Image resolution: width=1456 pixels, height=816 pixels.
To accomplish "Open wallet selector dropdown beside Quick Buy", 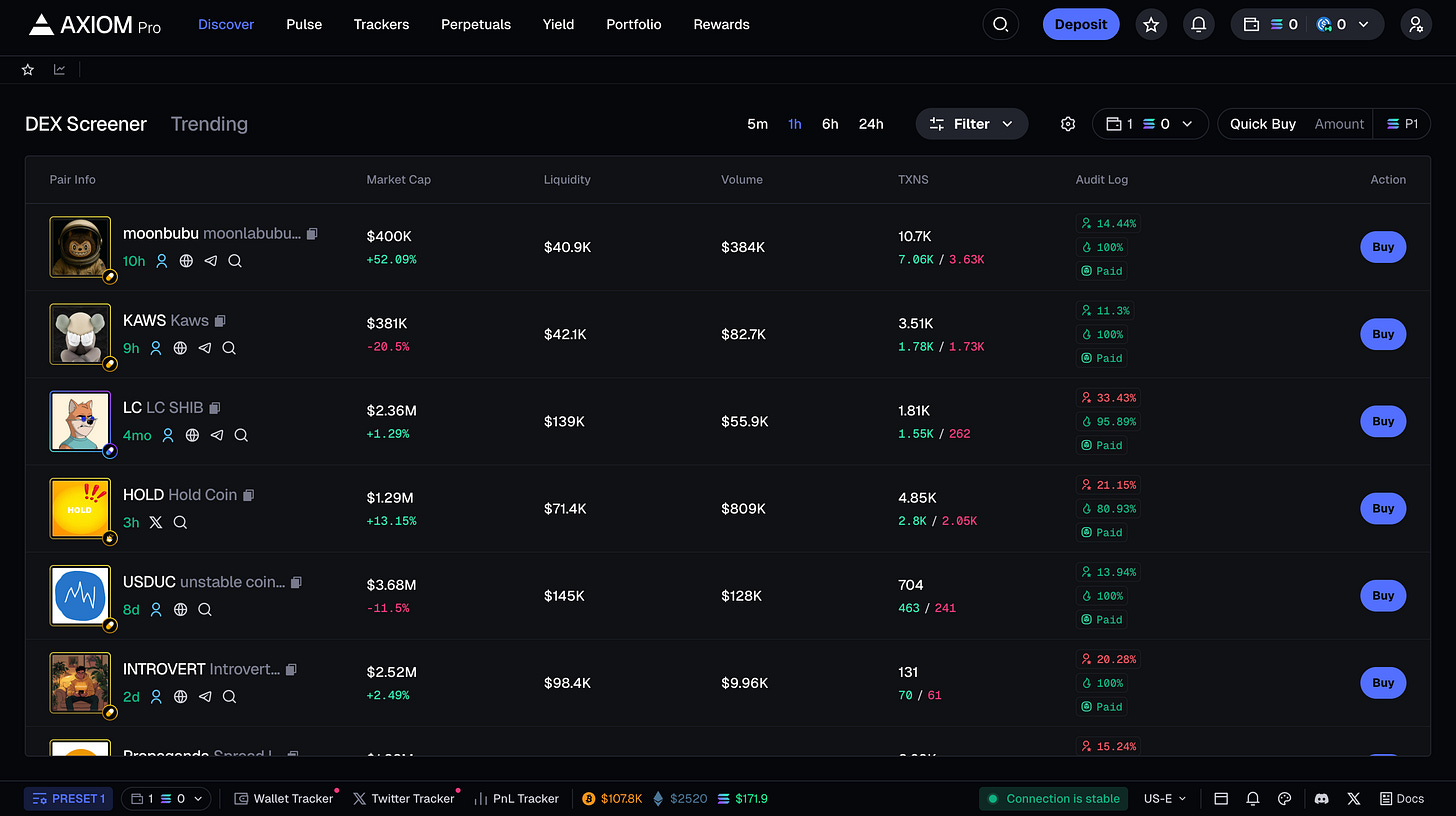I will click(1150, 124).
